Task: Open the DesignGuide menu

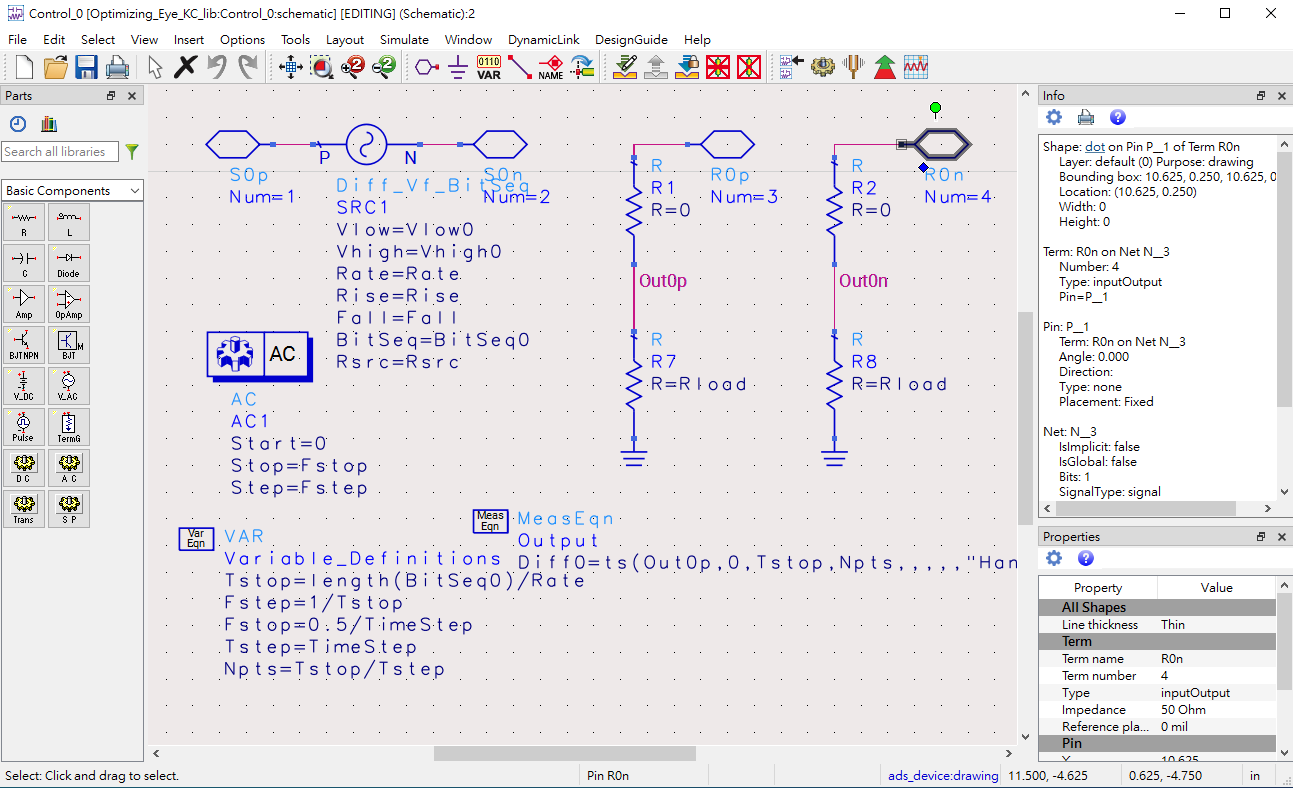Action: pos(631,40)
